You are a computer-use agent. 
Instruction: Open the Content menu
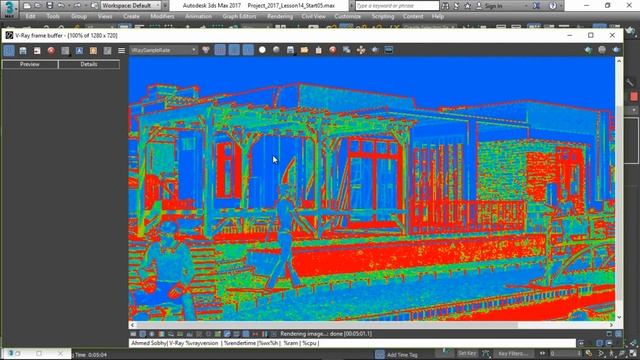pos(413,16)
